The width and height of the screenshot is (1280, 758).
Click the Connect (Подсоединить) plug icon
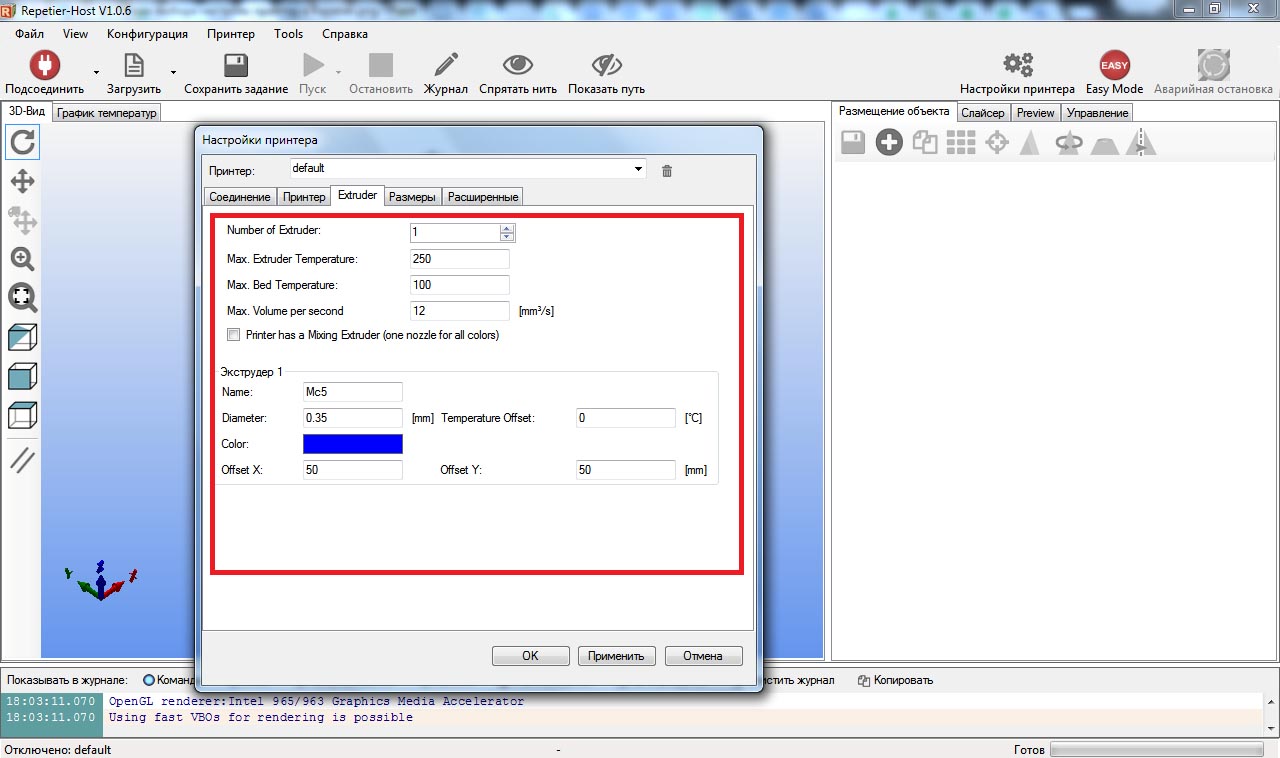point(44,66)
